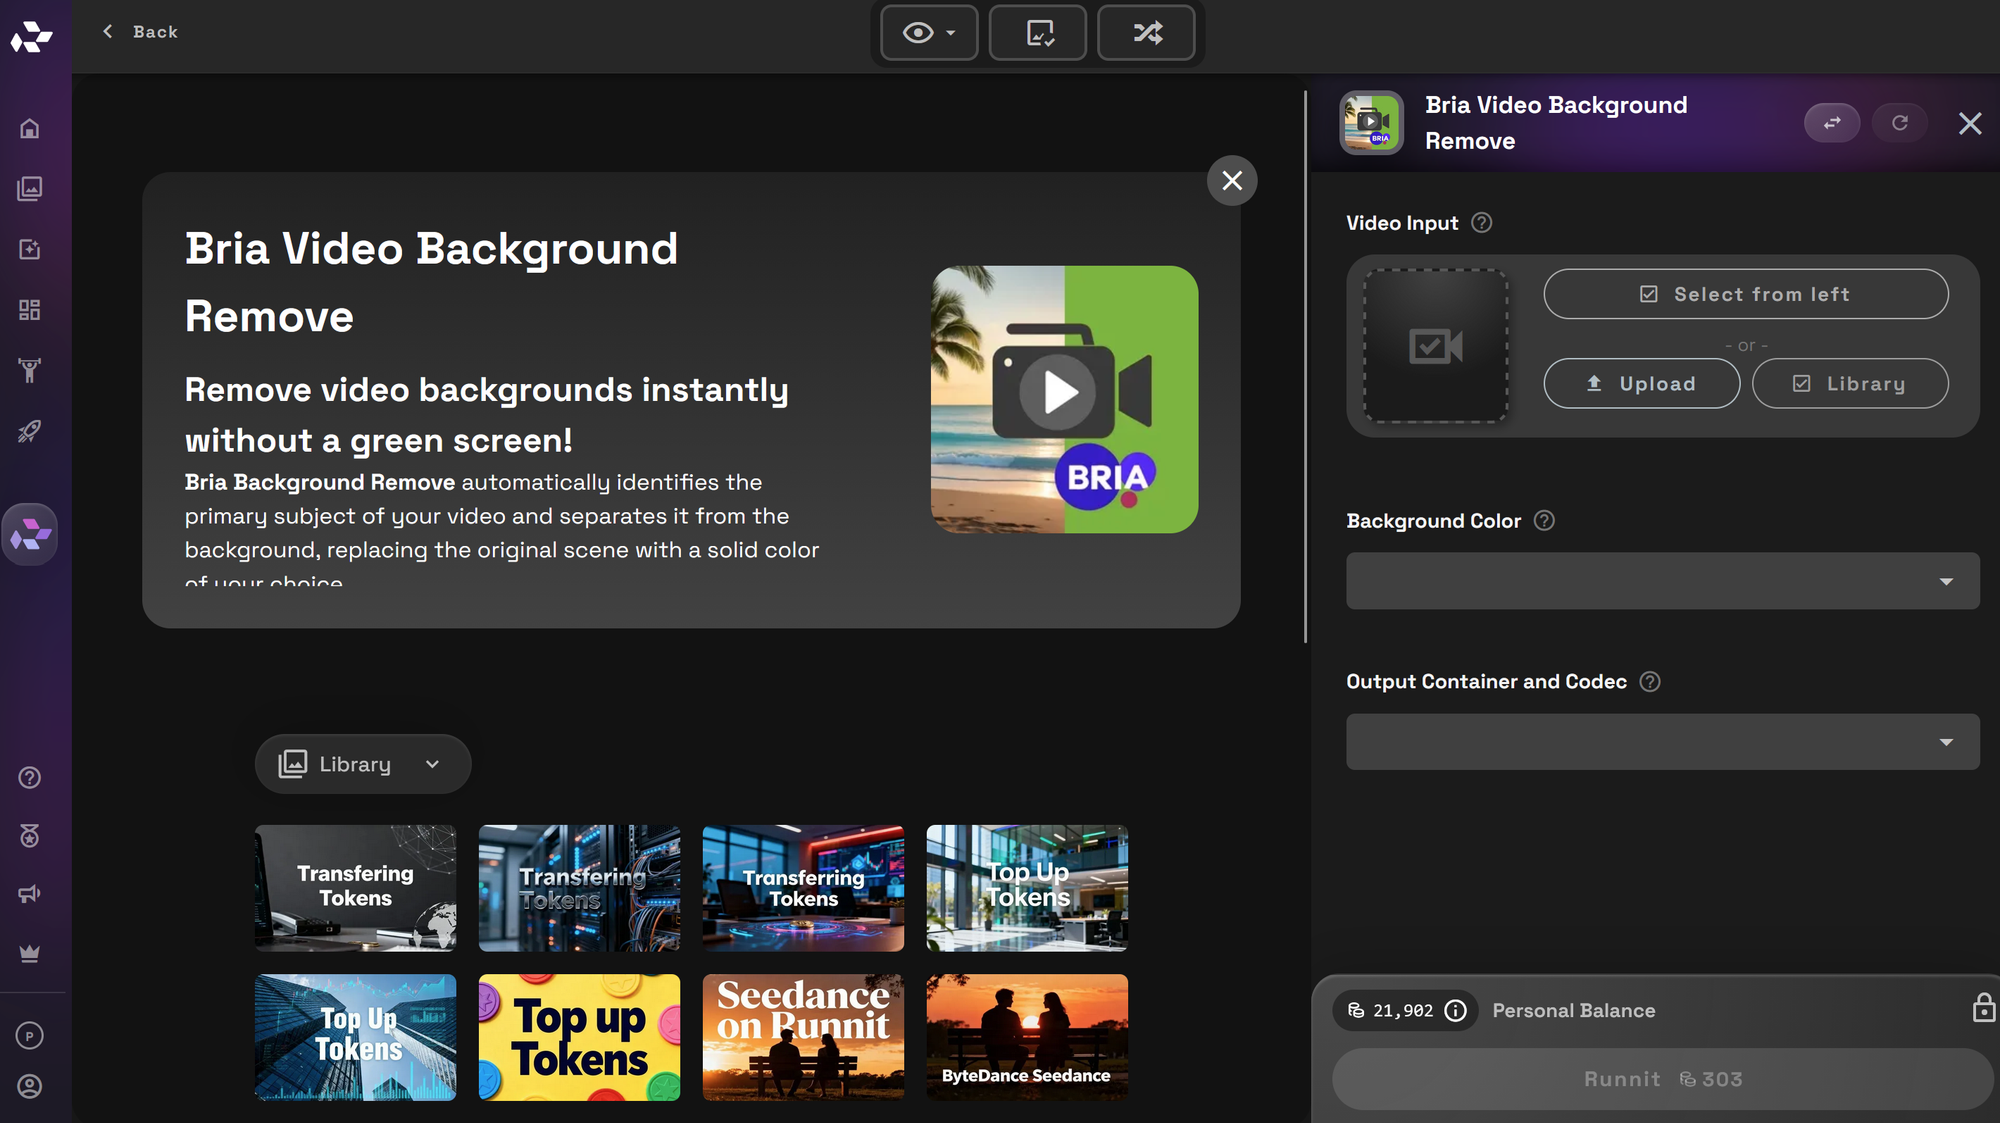
Task: Click Select from left checkbox button
Action: click(x=1745, y=294)
